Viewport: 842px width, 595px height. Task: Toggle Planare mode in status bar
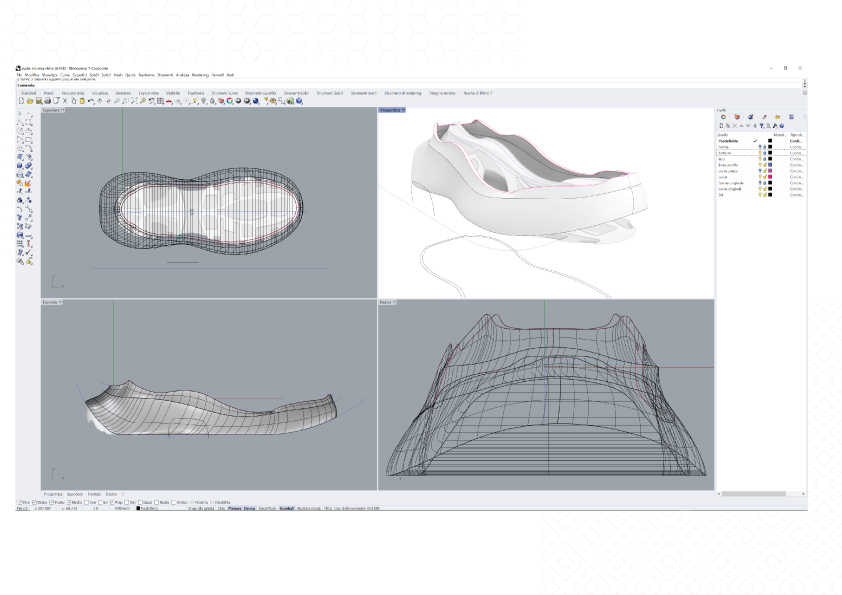click(235, 508)
